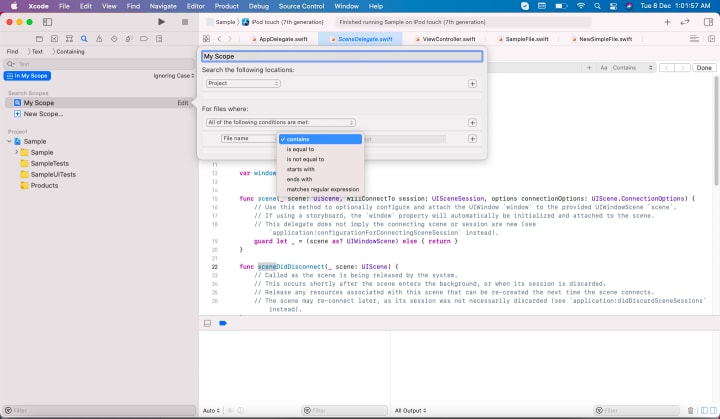Open All Output console dropdown
The height and width of the screenshot is (419, 720).
coord(411,410)
